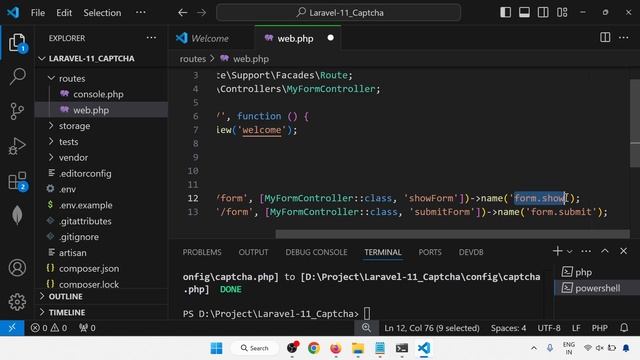Image resolution: width=640 pixels, height=360 pixels.
Task: Open the overflow menu ellipsis in title bar
Action: pos(140,12)
